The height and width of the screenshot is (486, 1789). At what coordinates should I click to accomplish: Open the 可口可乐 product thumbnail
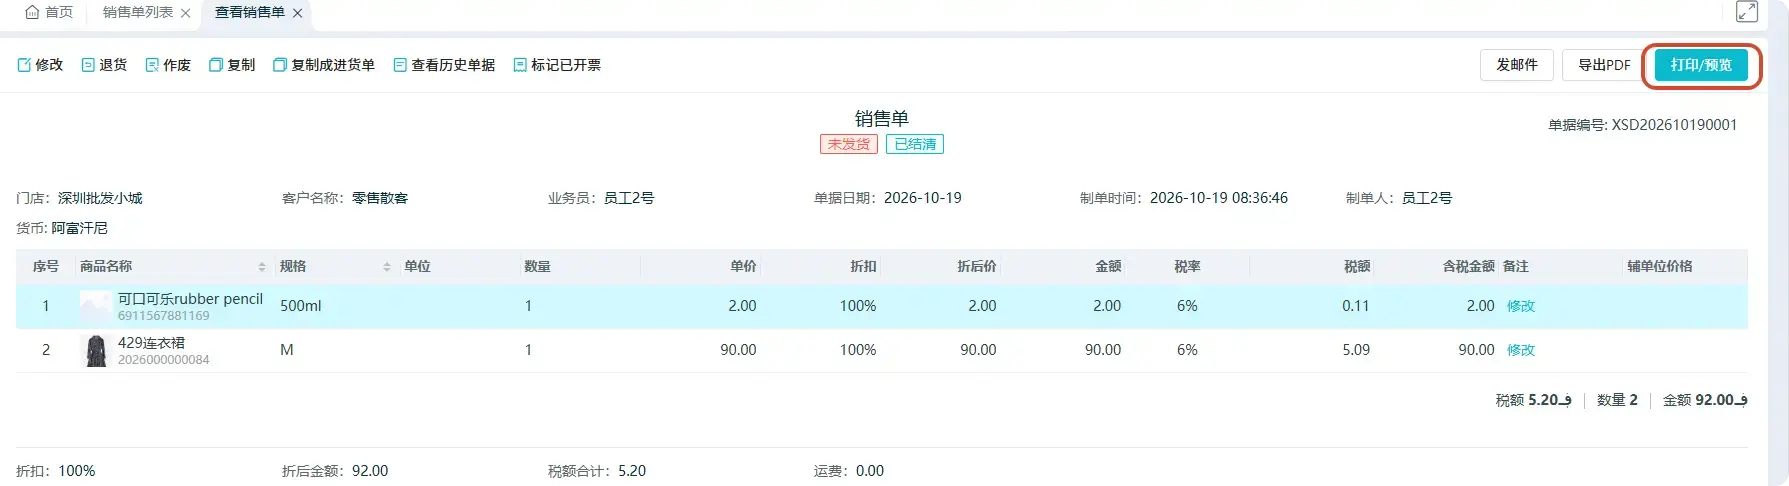[x=95, y=306]
